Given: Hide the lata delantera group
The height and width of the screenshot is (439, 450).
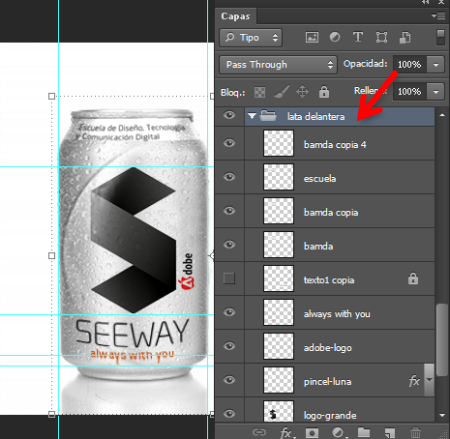Looking at the screenshot, I should point(229,115).
